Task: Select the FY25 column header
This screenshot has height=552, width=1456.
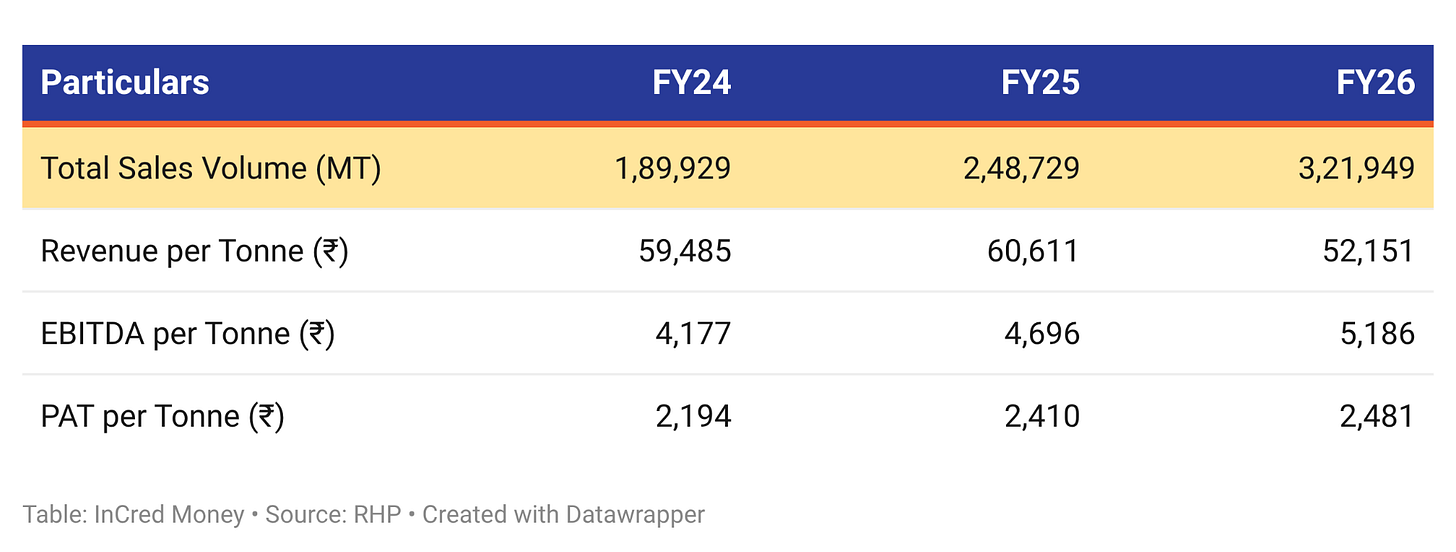Action: (x=1040, y=82)
